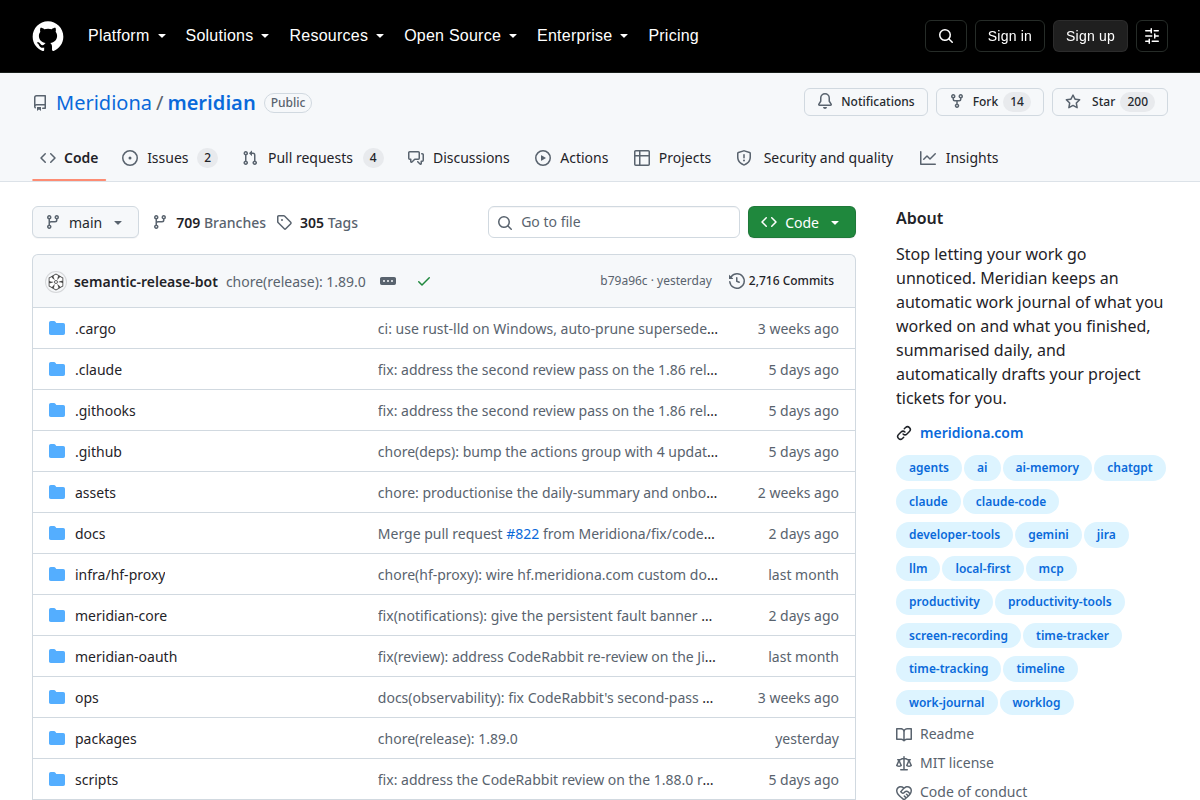Screen dimensions: 1200x800
Task: Expand the commit message ellipsis icon
Action: click(388, 282)
